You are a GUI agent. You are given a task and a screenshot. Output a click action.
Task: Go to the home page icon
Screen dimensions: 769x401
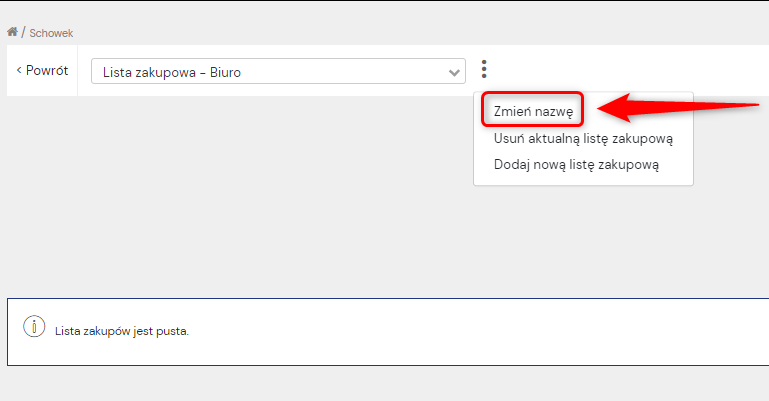[12, 32]
